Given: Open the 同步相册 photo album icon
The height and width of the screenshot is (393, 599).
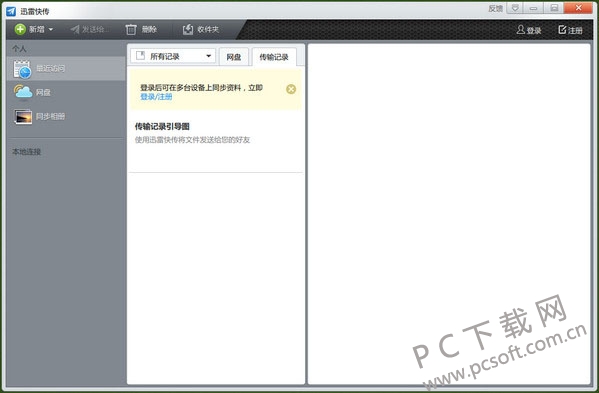Looking at the screenshot, I should click(x=23, y=116).
